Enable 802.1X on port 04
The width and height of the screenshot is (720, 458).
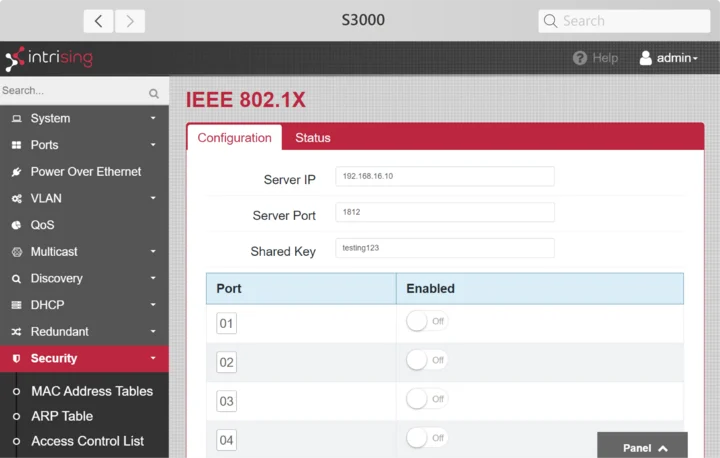click(427, 438)
